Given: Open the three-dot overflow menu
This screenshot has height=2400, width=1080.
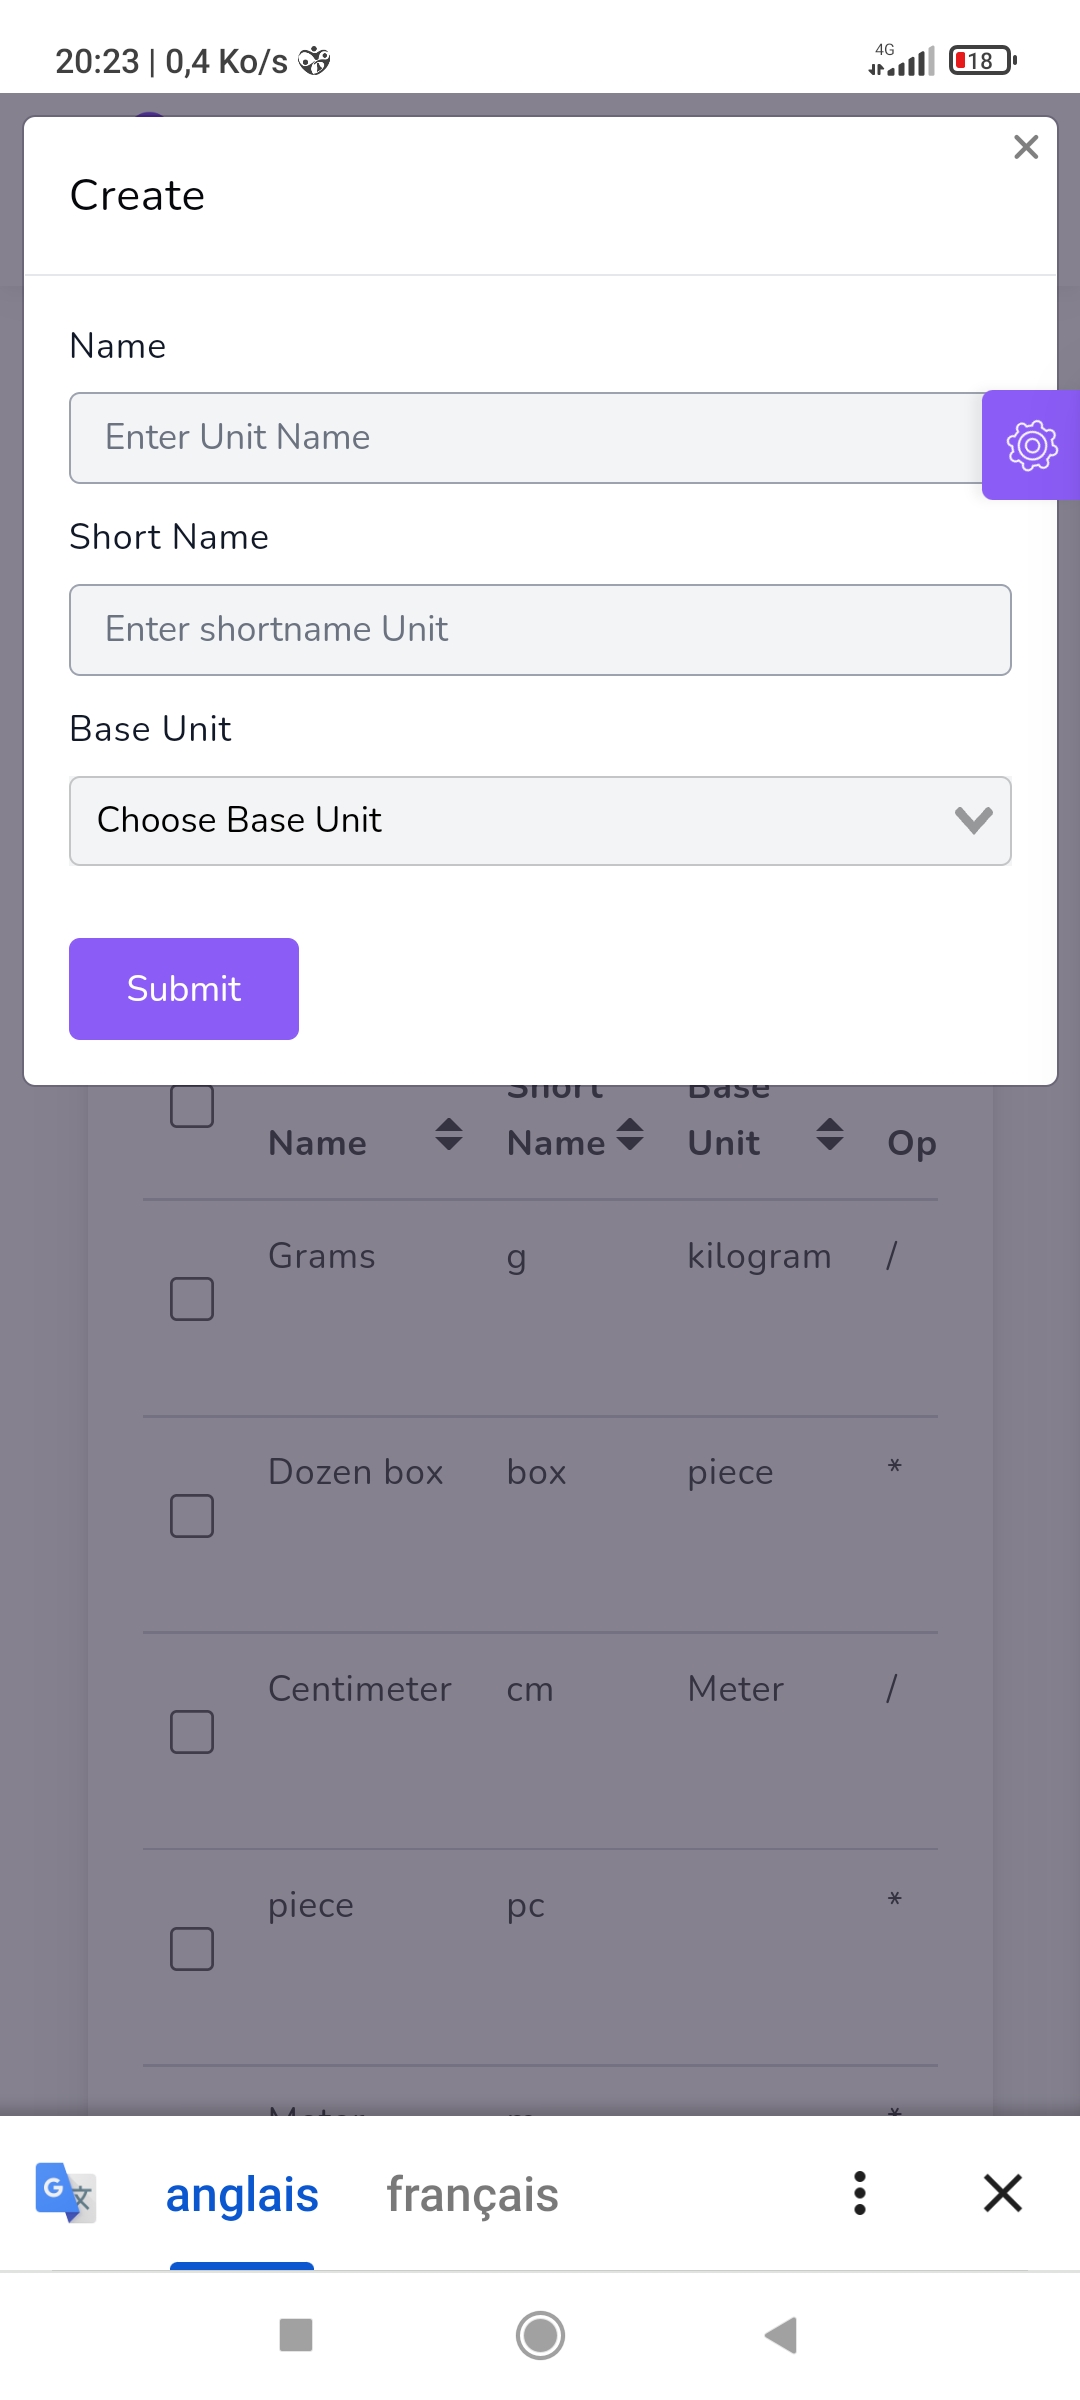Looking at the screenshot, I should 858,2192.
